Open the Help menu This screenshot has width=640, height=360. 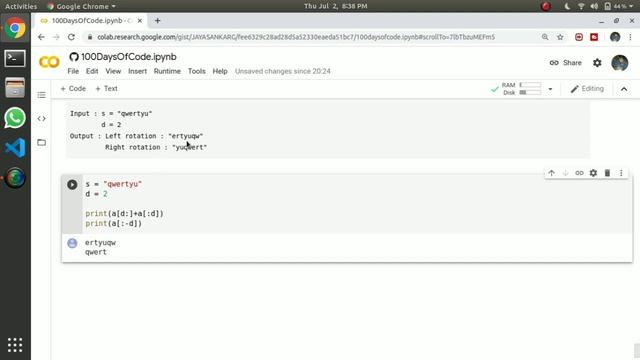[220, 71]
